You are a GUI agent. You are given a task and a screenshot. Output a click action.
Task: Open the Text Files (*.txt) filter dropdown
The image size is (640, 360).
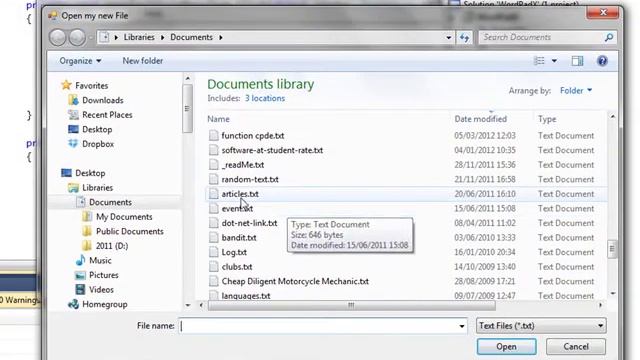(541, 326)
